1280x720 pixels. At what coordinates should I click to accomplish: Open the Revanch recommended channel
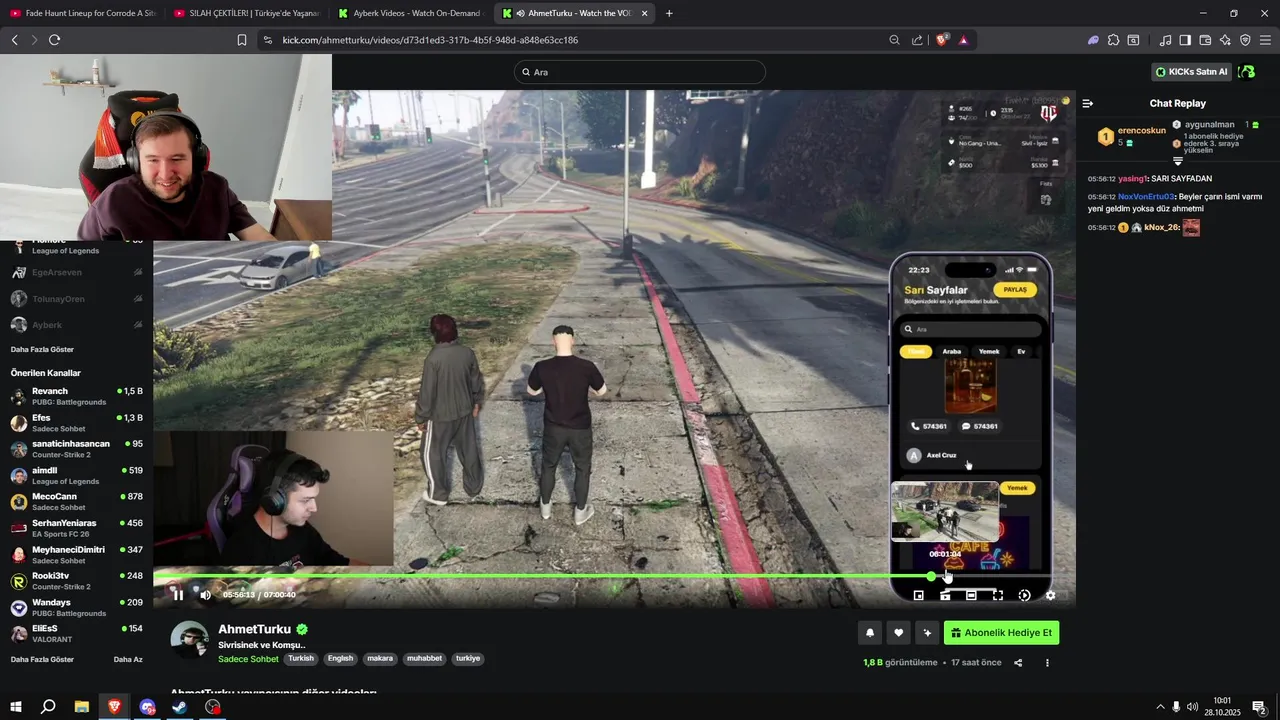click(x=77, y=396)
